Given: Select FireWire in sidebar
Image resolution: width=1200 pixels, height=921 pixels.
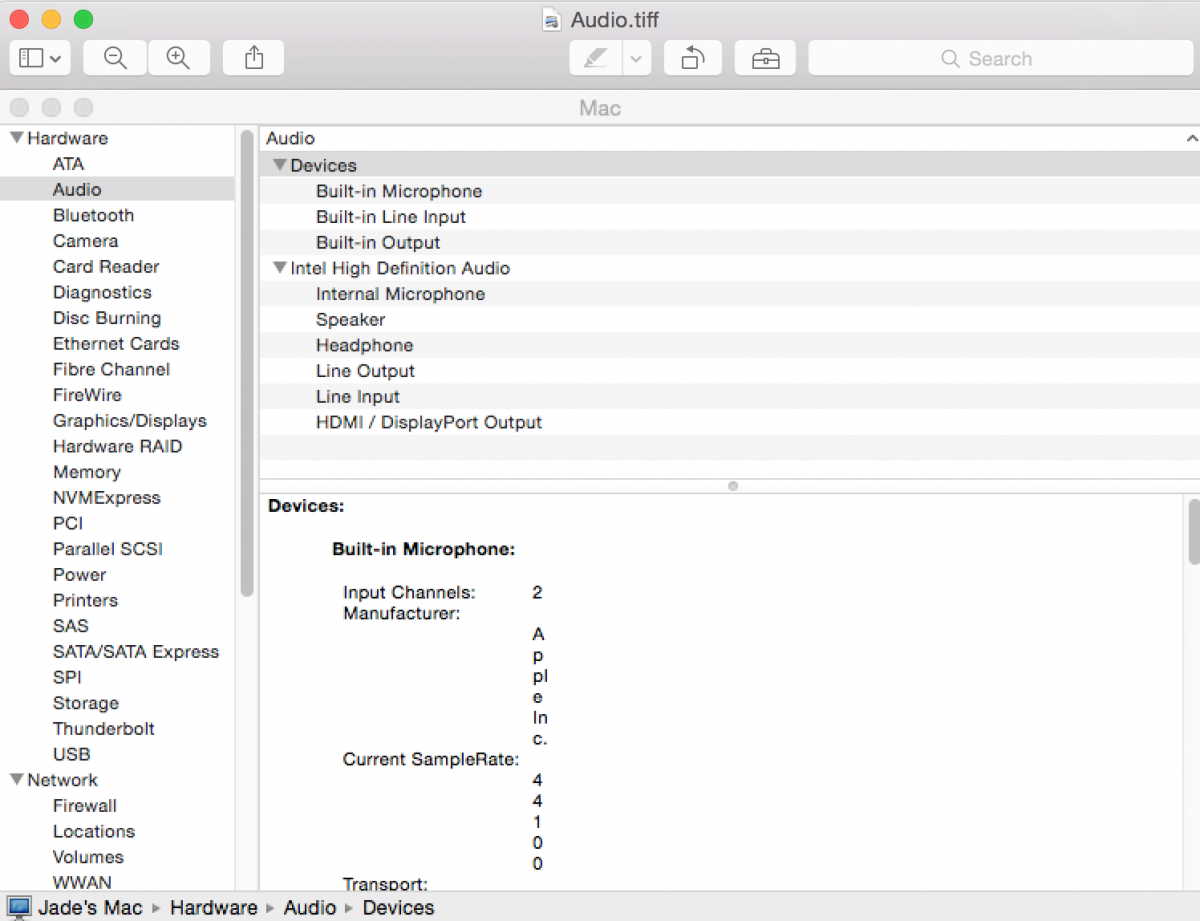Looking at the screenshot, I should (x=87, y=395).
